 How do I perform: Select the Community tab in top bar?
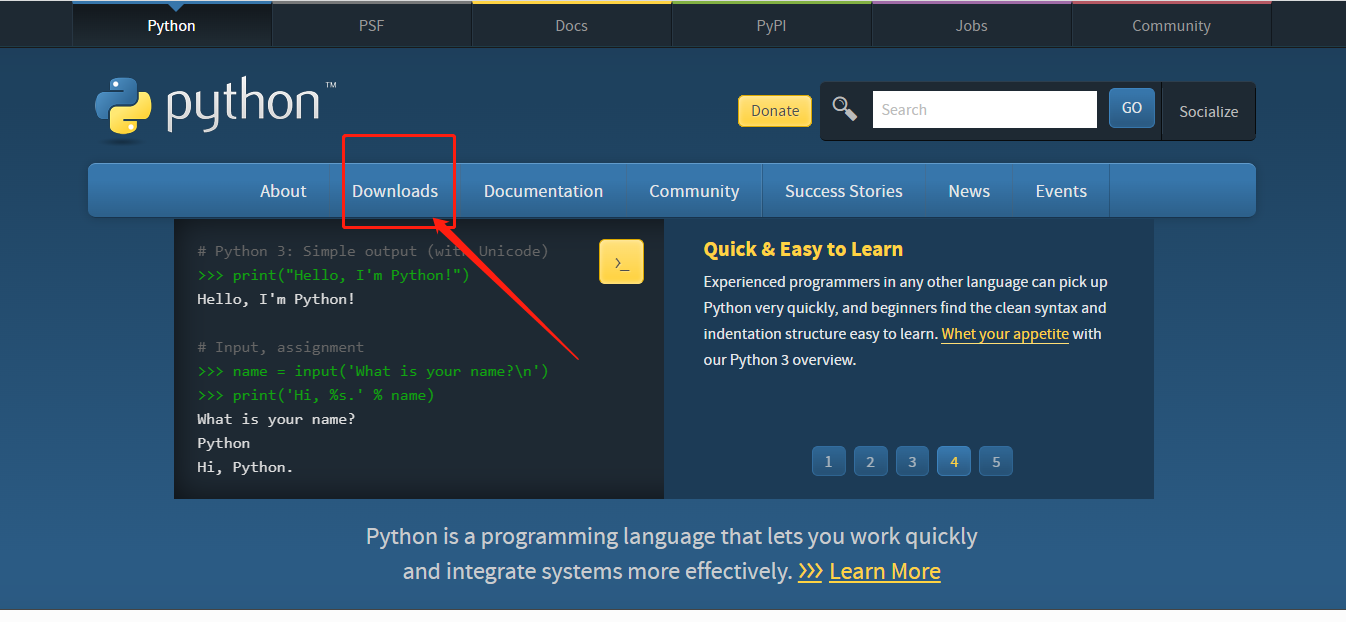tap(1172, 25)
